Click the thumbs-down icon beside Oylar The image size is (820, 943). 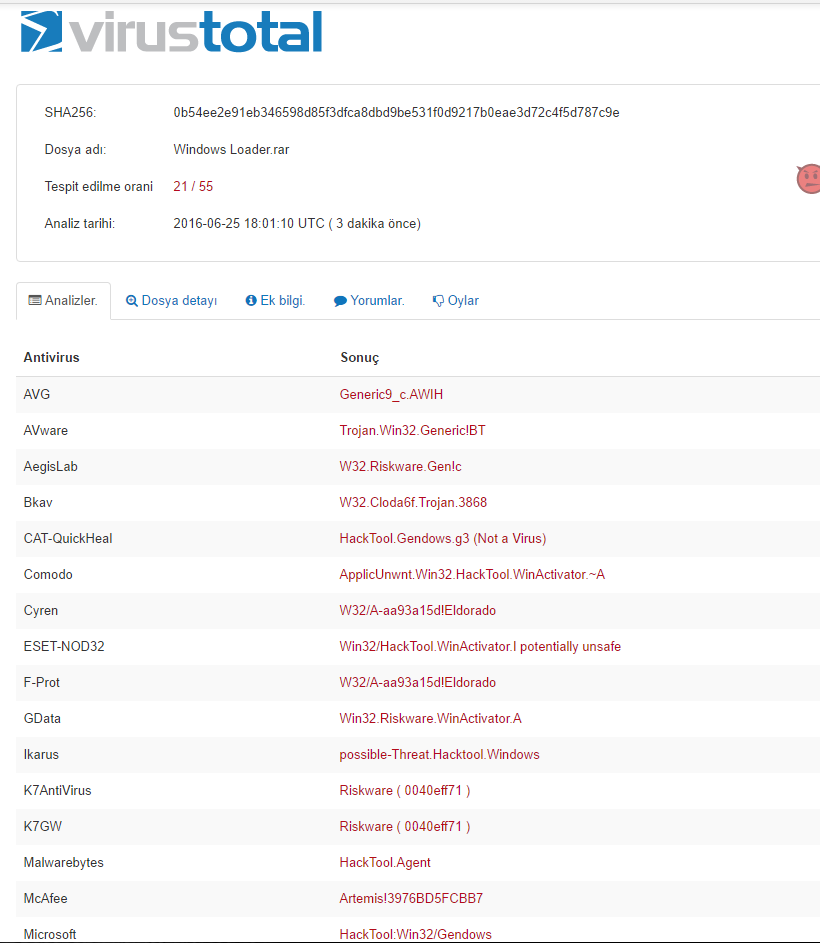(x=438, y=301)
